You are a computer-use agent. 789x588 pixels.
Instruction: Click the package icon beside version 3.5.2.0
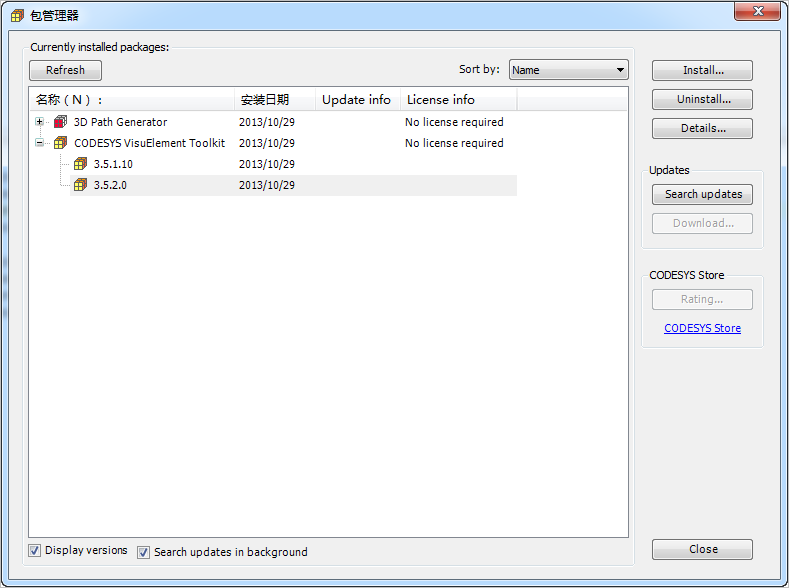(81, 185)
